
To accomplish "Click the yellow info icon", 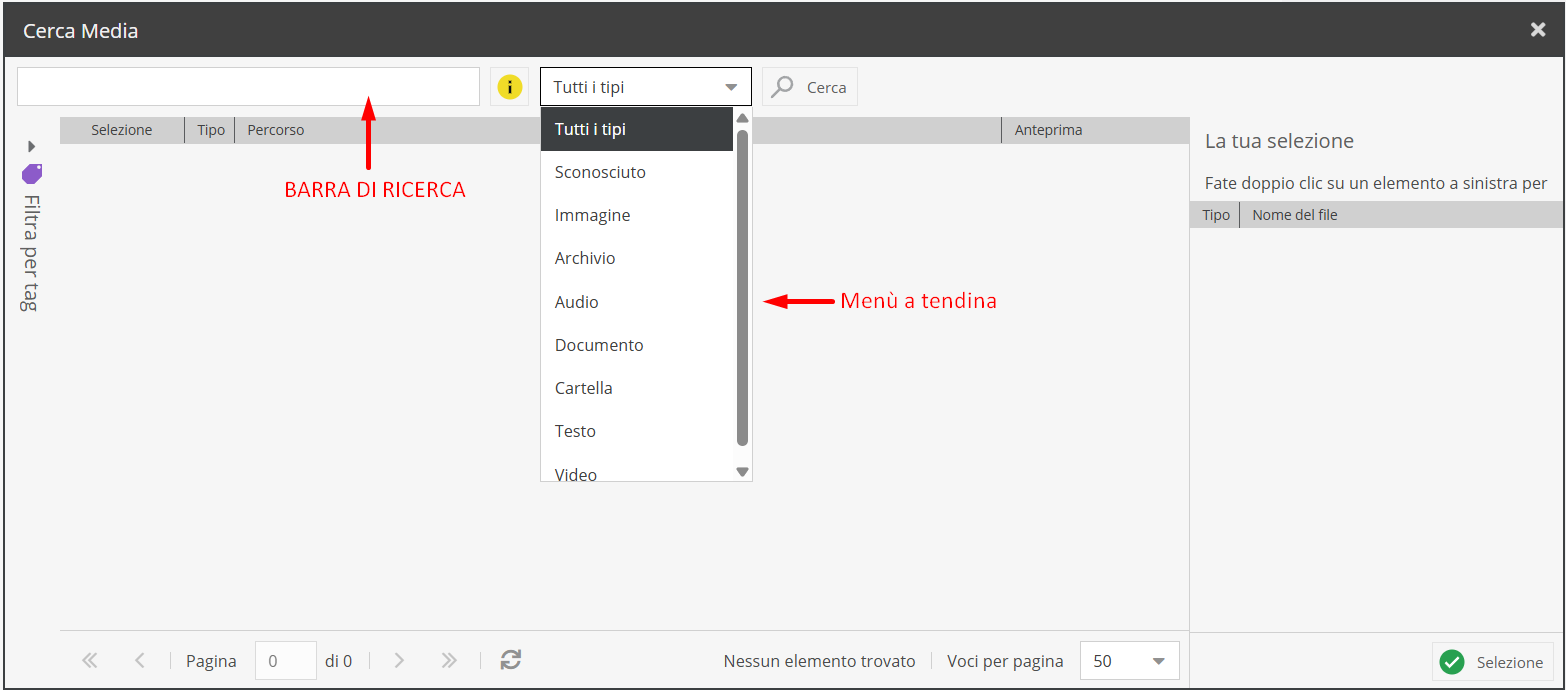I will click(x=509, y=87).
